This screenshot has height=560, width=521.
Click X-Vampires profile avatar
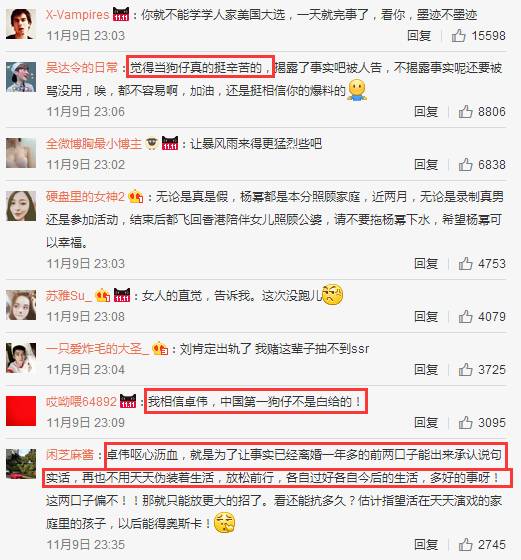click(21, 24)
